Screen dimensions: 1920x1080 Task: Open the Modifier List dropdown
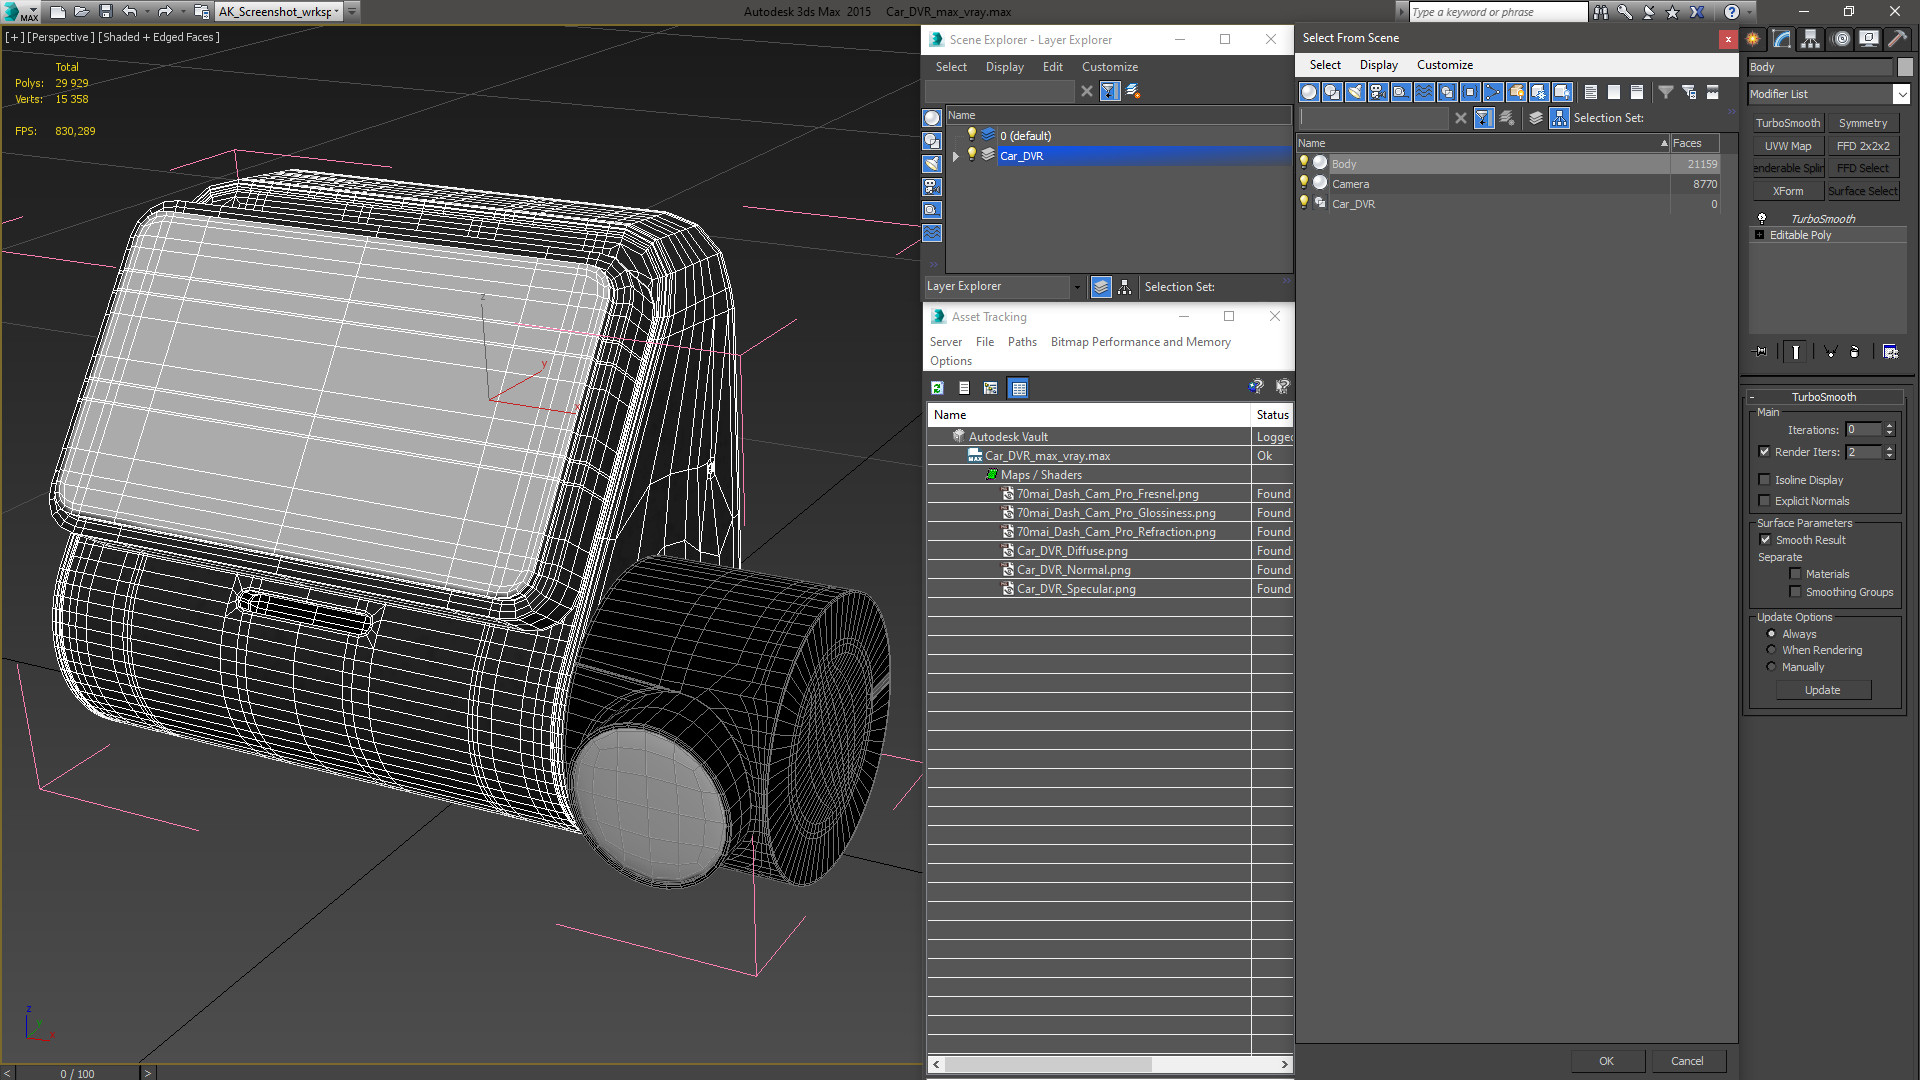click(1901, 94)
